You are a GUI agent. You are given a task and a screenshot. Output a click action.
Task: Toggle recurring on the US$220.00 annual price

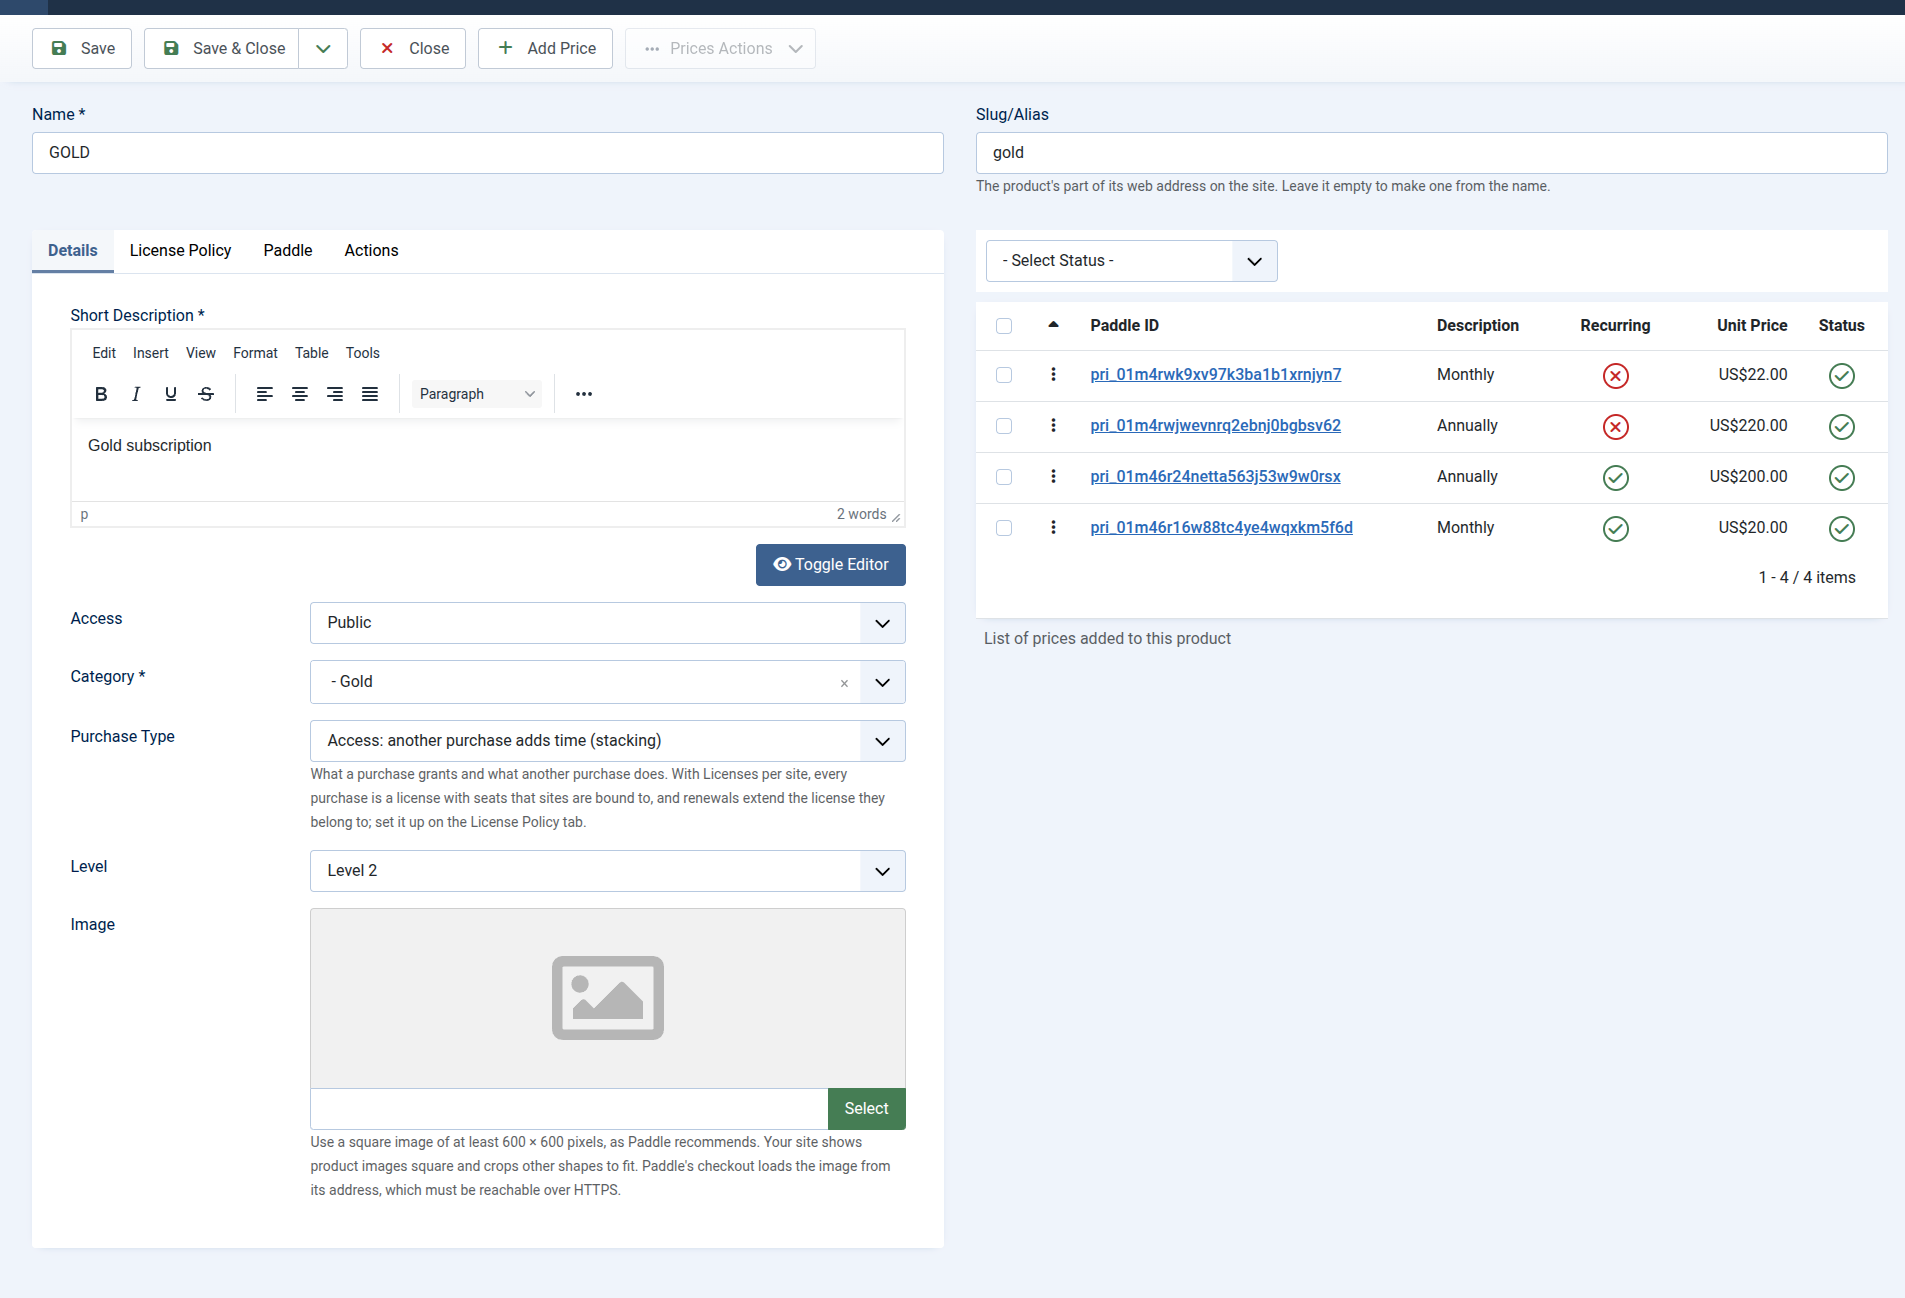click(x=1616, y=427)
